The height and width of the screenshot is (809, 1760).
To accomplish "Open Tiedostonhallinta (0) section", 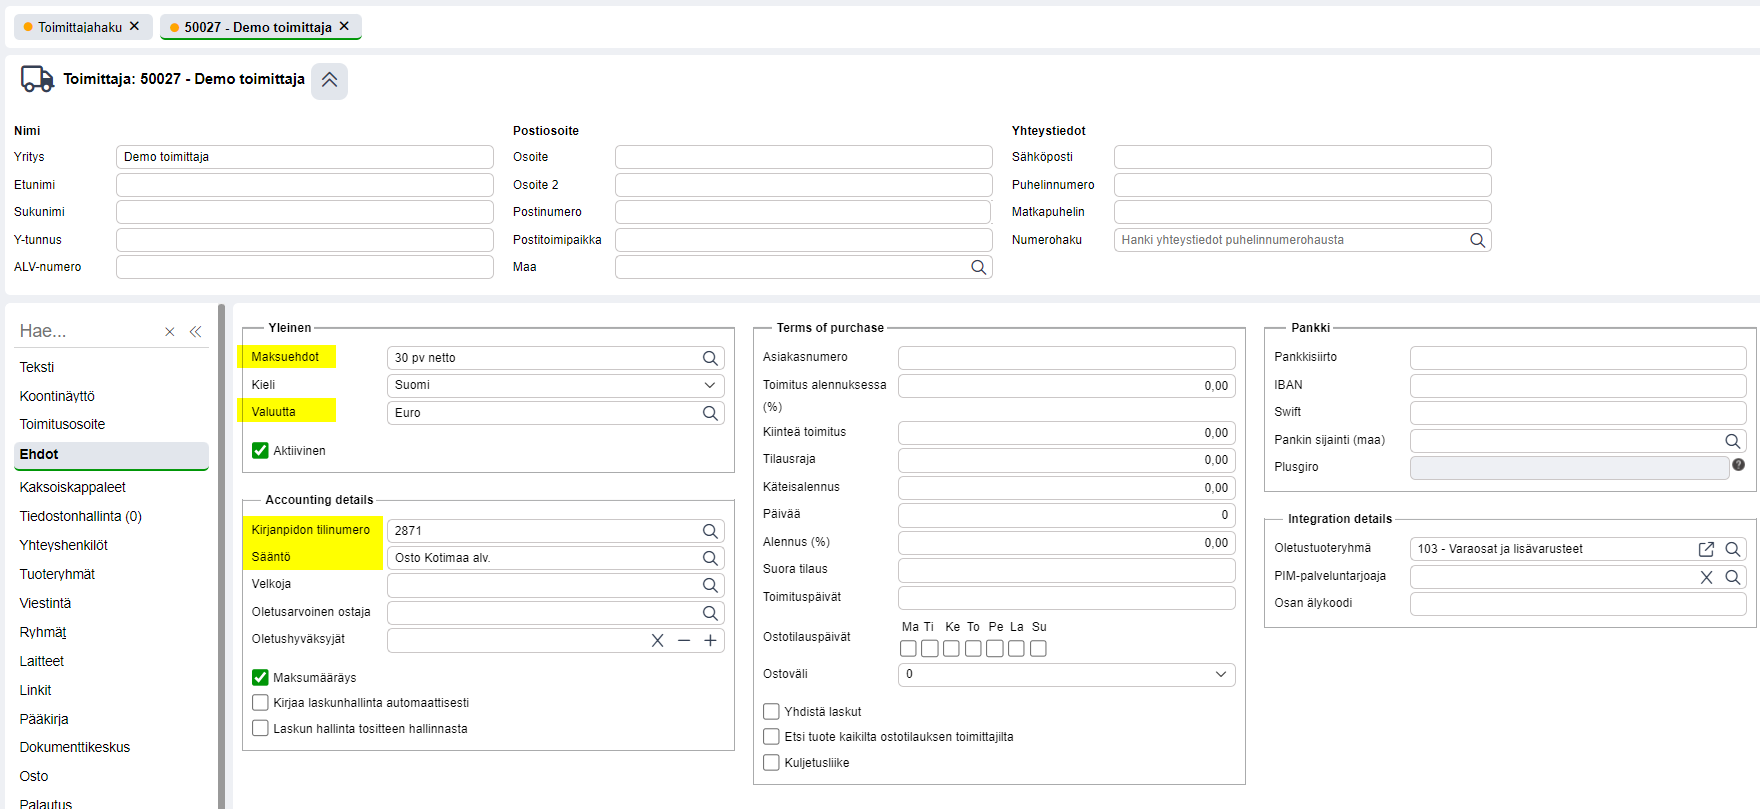I will point(81,516).
